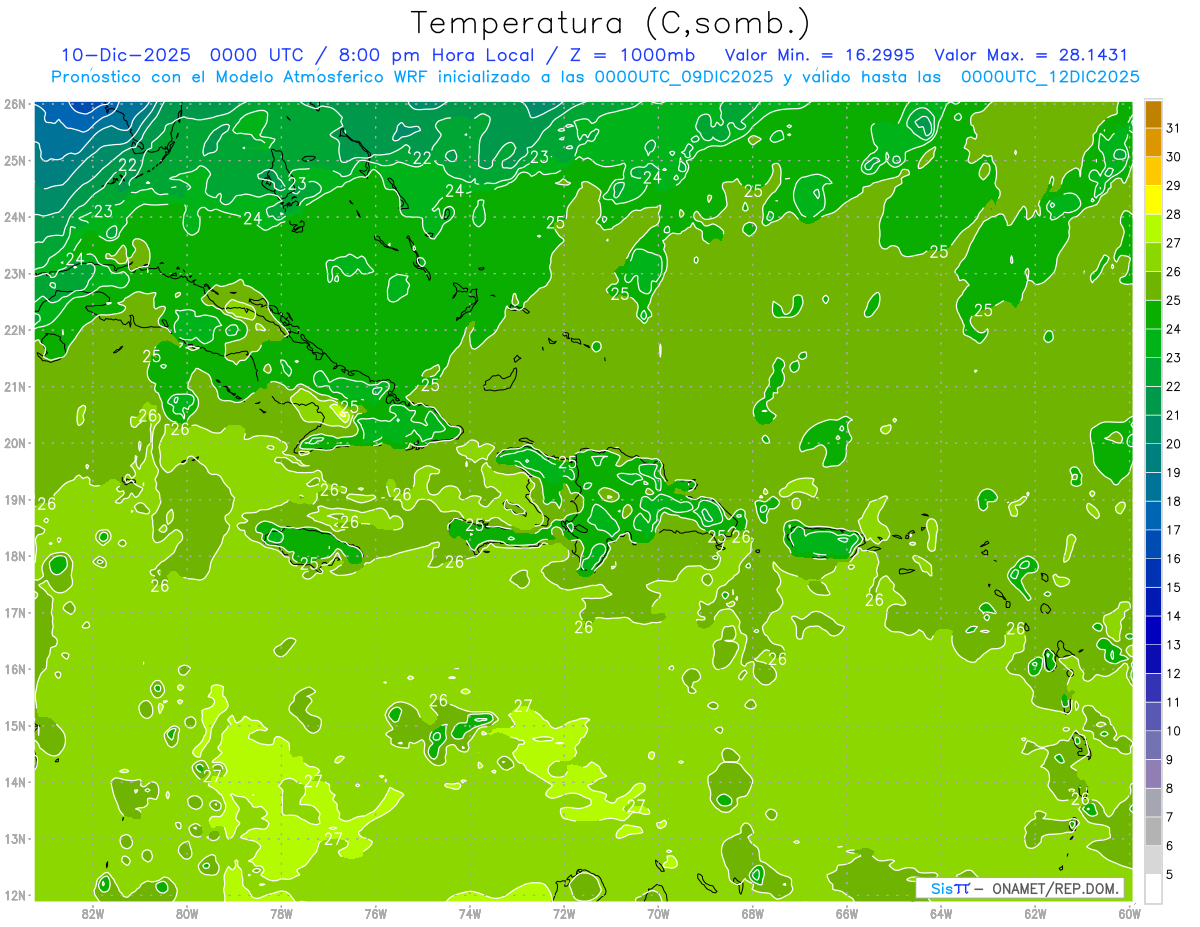Click the color scale value 17
This screenshot has height=927, width=1200.
coord(1174,530)
